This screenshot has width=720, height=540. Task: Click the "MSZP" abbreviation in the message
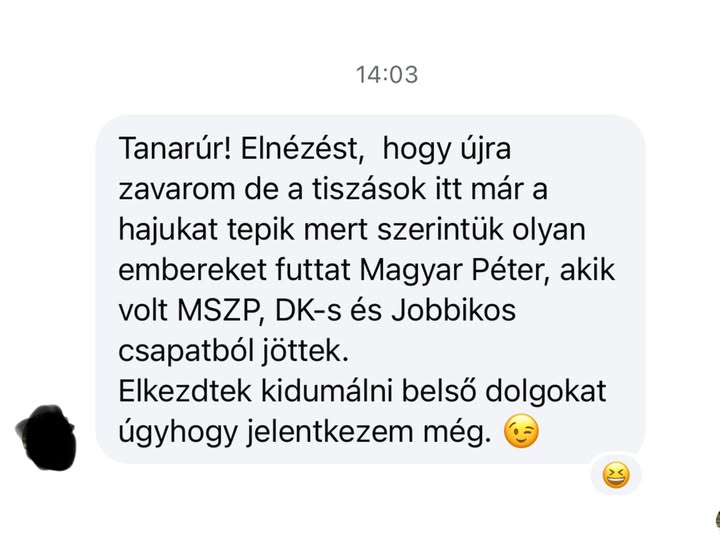coord(219,311)
